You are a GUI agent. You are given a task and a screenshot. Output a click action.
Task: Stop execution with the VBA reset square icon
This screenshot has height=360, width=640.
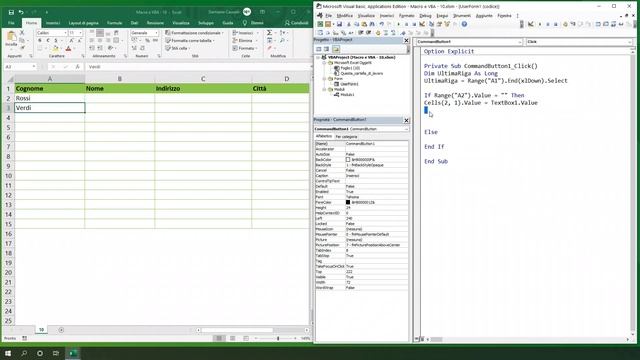(414, 24)
